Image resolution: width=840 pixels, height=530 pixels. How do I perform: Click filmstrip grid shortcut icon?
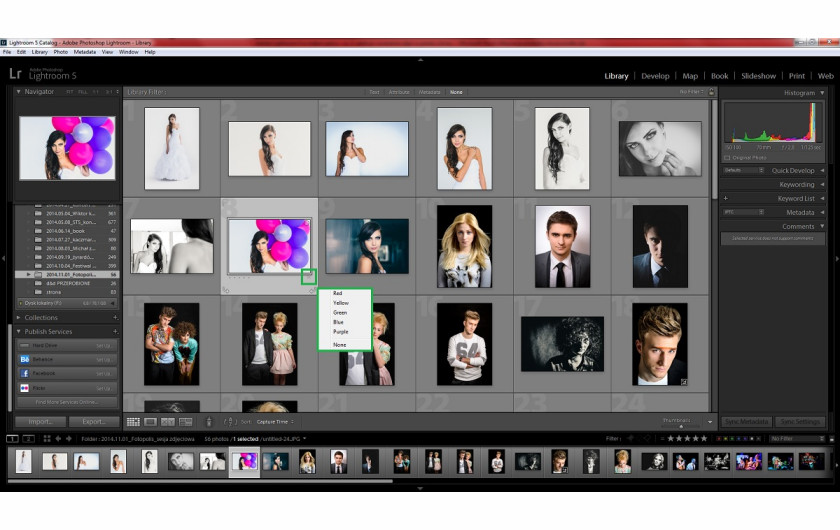click(x=47, y=439)
